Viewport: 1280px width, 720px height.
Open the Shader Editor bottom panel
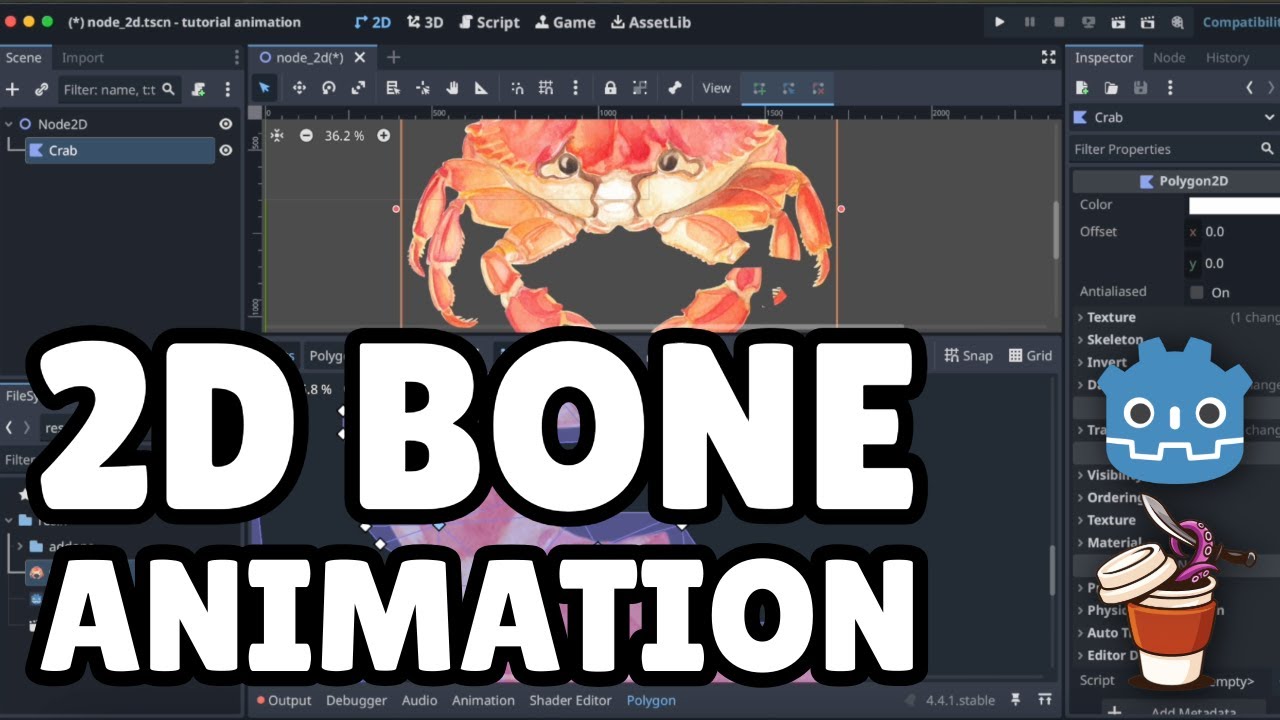tap(570, 700)
